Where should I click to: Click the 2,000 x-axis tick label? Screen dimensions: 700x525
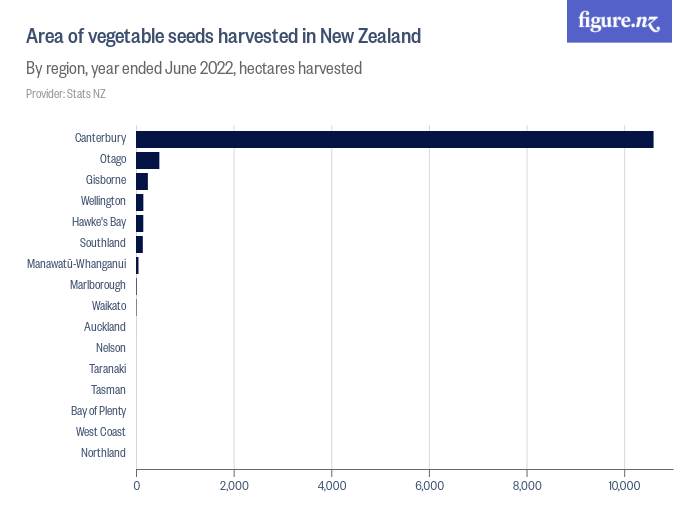(x=234, y=486)
